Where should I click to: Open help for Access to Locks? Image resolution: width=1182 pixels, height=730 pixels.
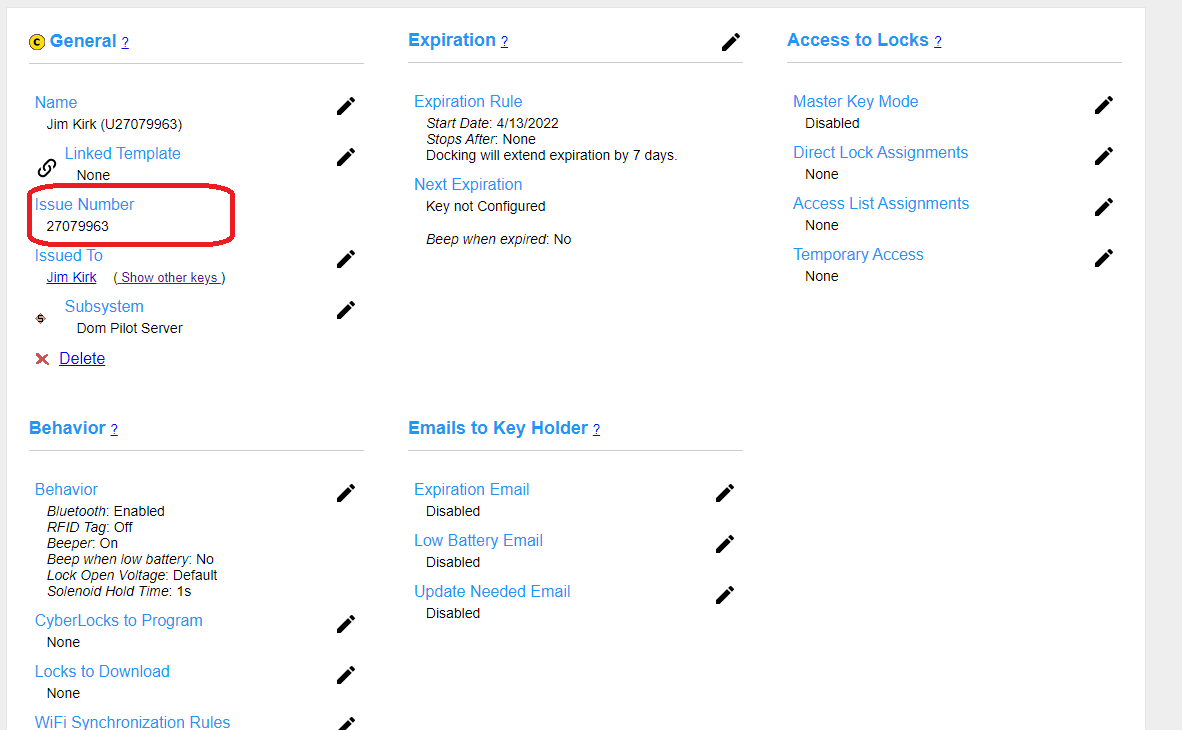937,42
